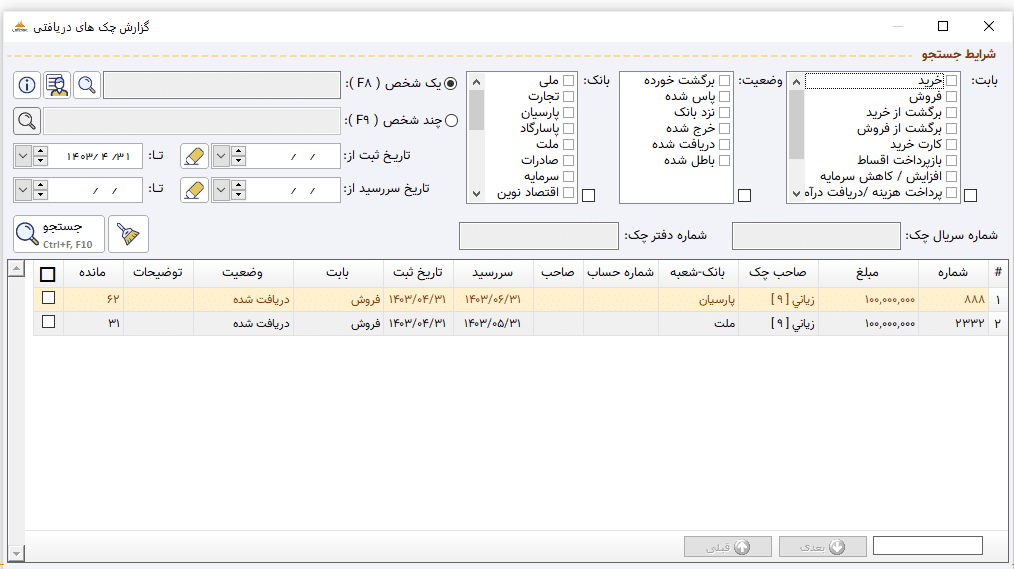Toggle the table header select-all checkbox

pos(47,274)
